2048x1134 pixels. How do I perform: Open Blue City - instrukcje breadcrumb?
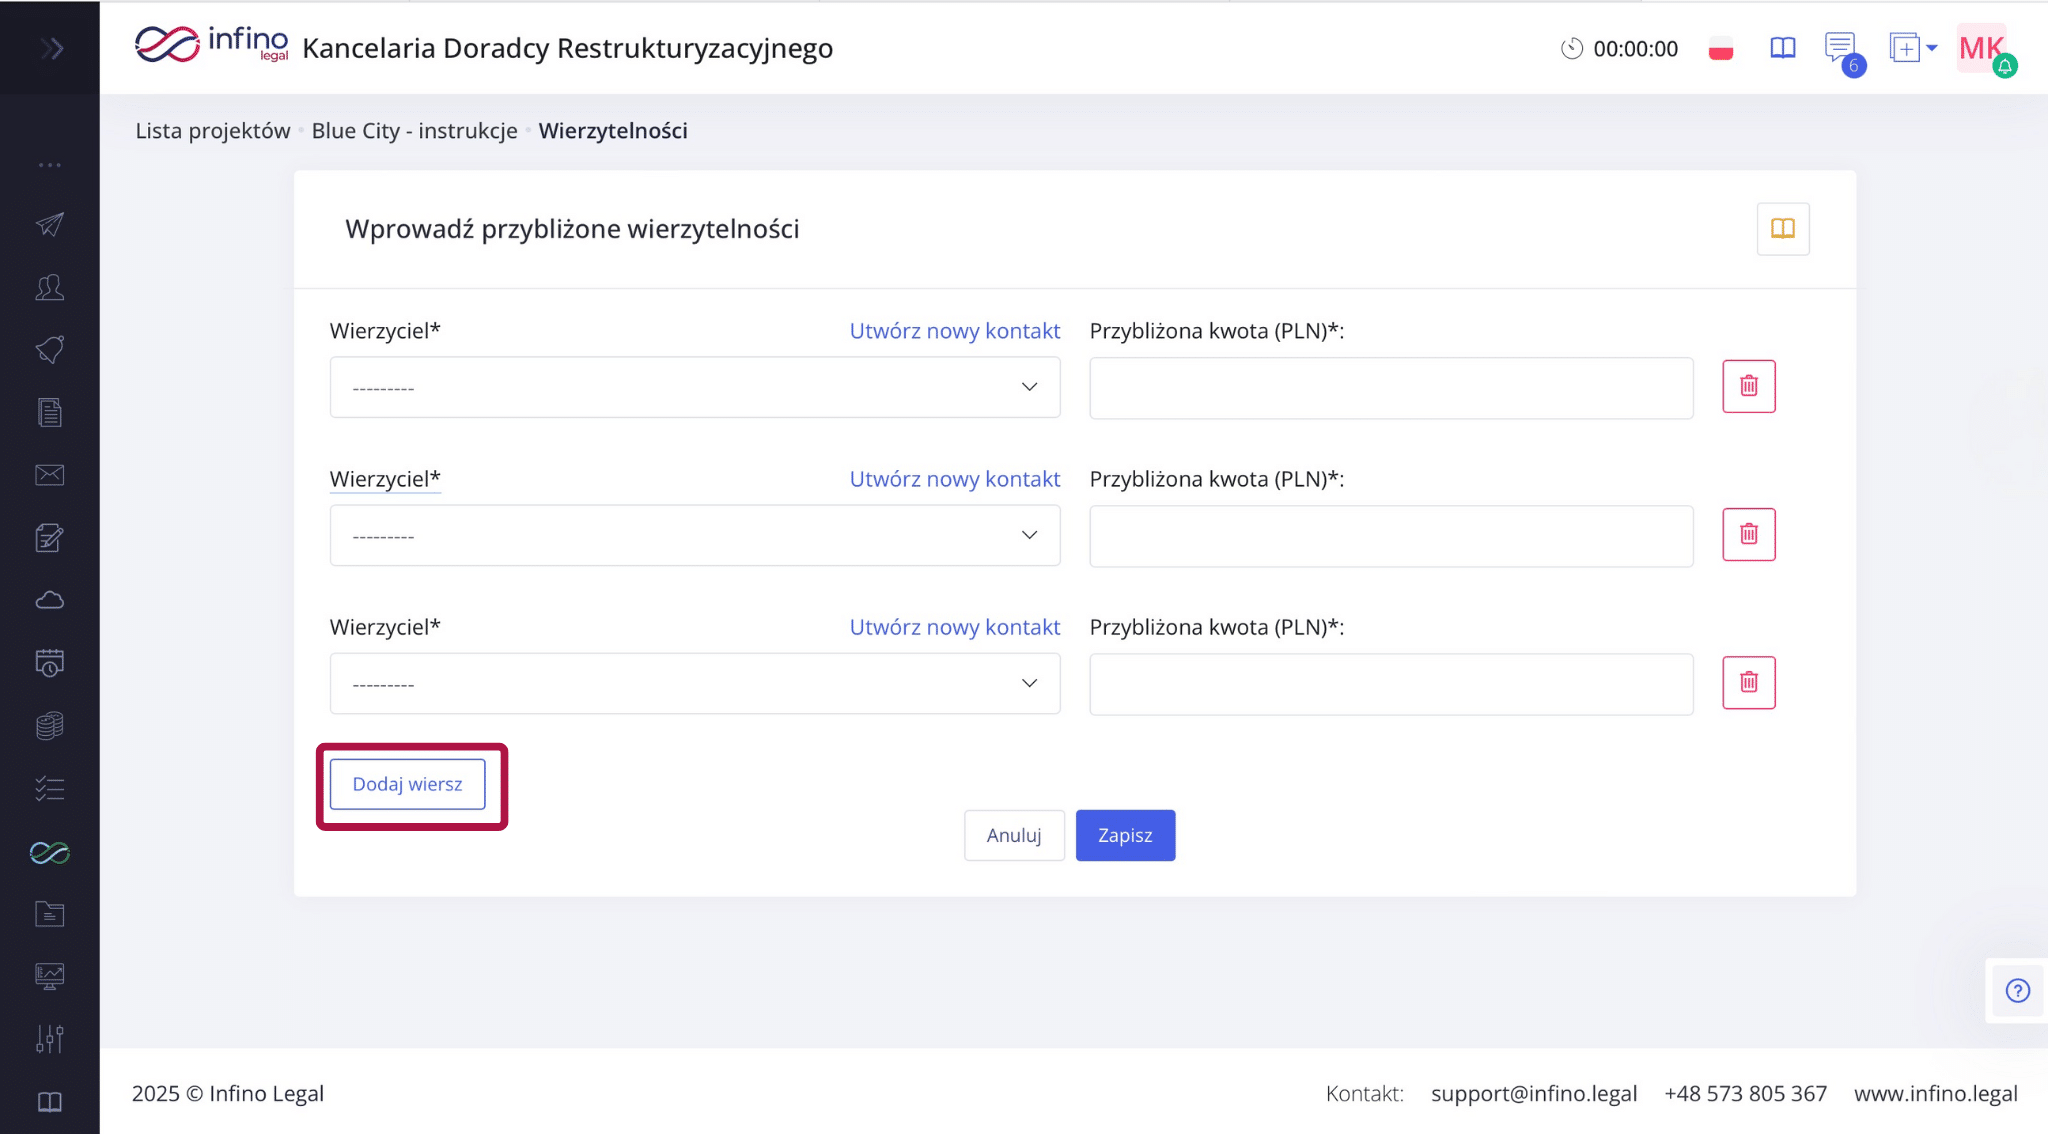414,131
